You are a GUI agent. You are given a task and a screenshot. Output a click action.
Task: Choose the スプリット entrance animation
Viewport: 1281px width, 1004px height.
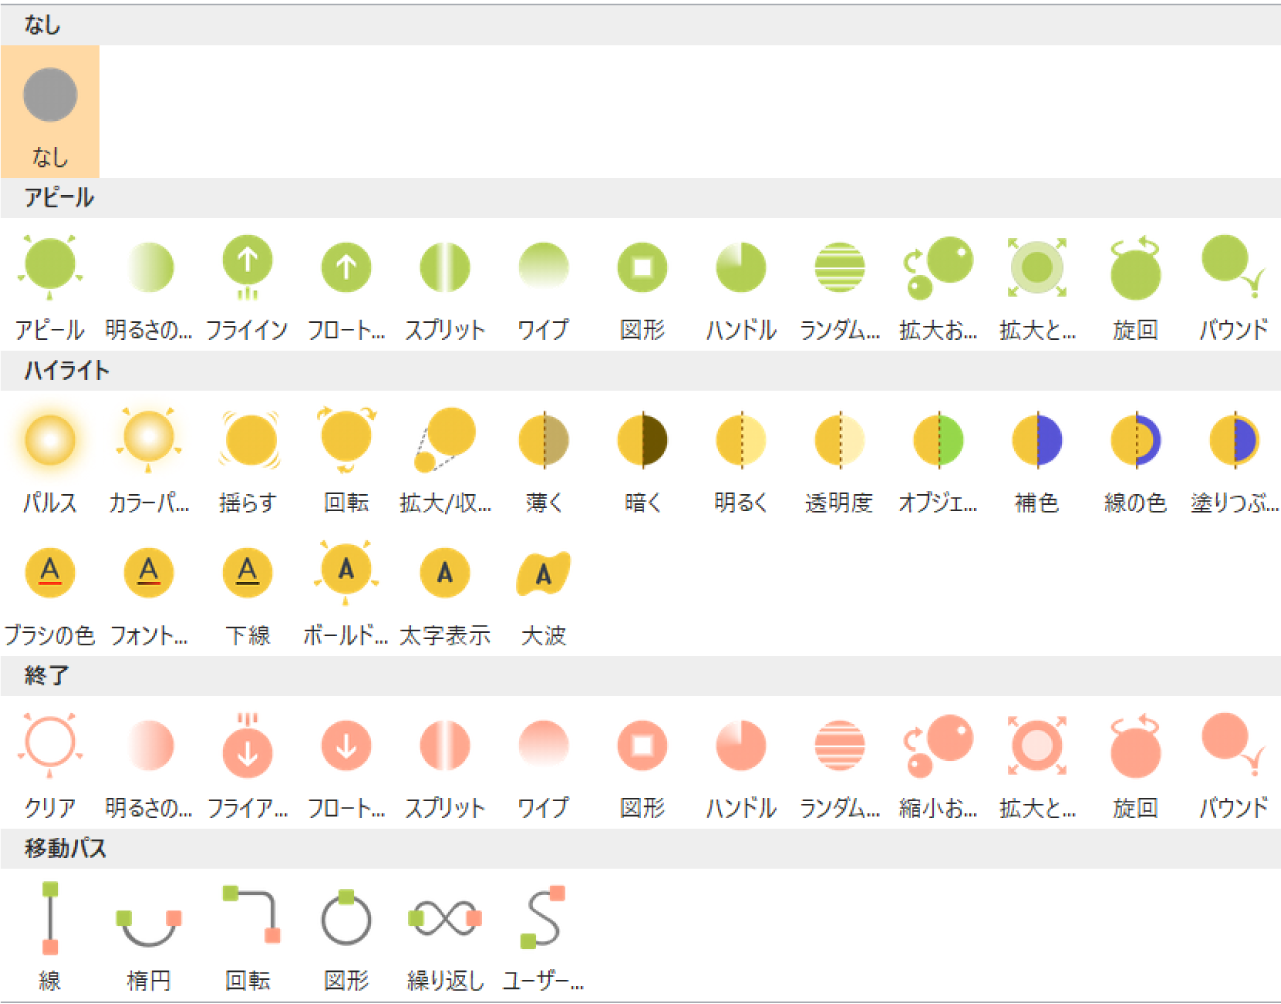[444, 265]
